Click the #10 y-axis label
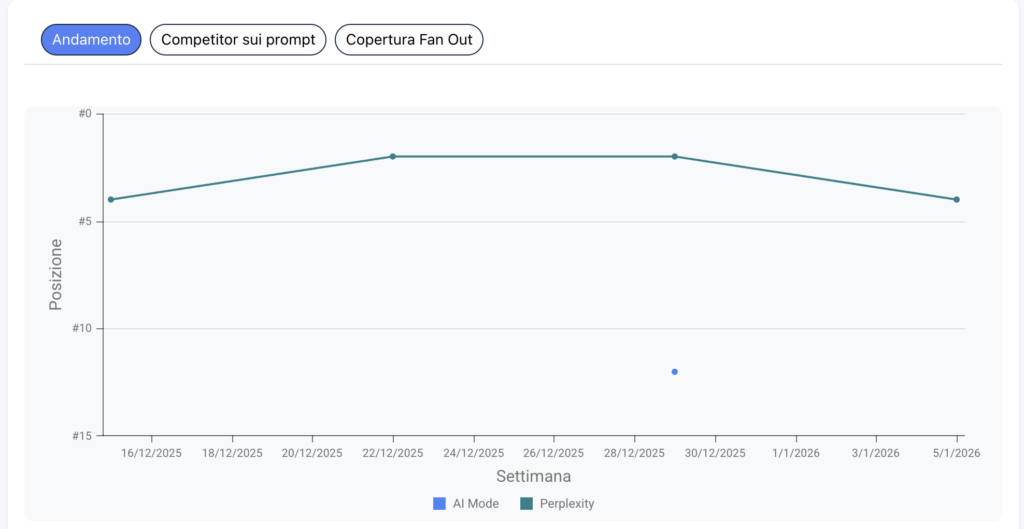 click(81, 329)
